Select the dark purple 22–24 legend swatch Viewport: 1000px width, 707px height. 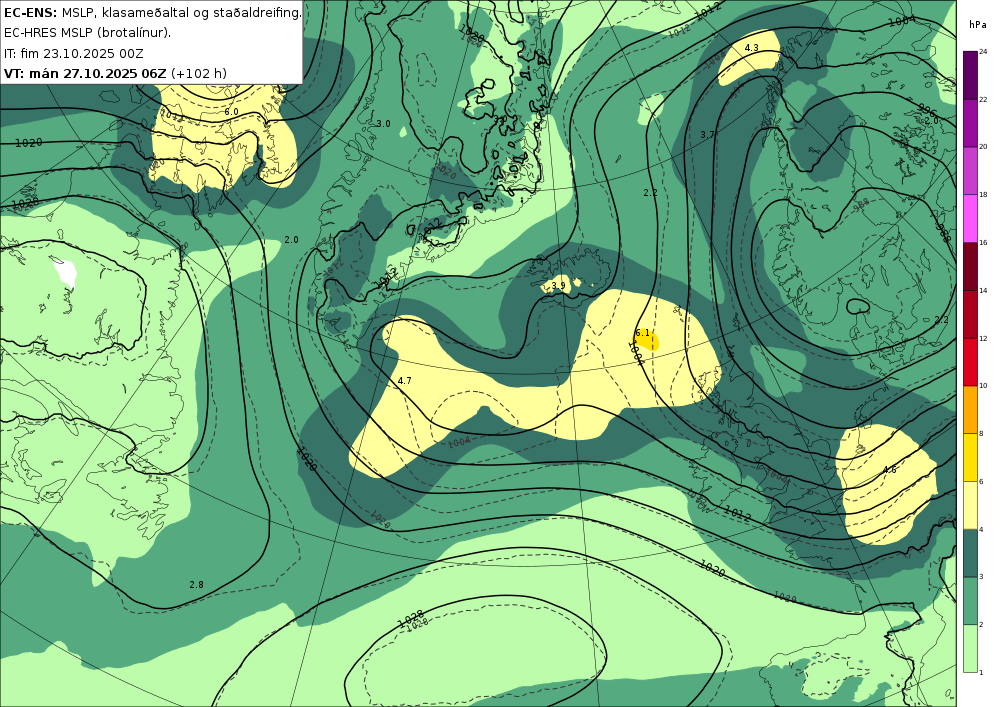(x=970, y=75)
